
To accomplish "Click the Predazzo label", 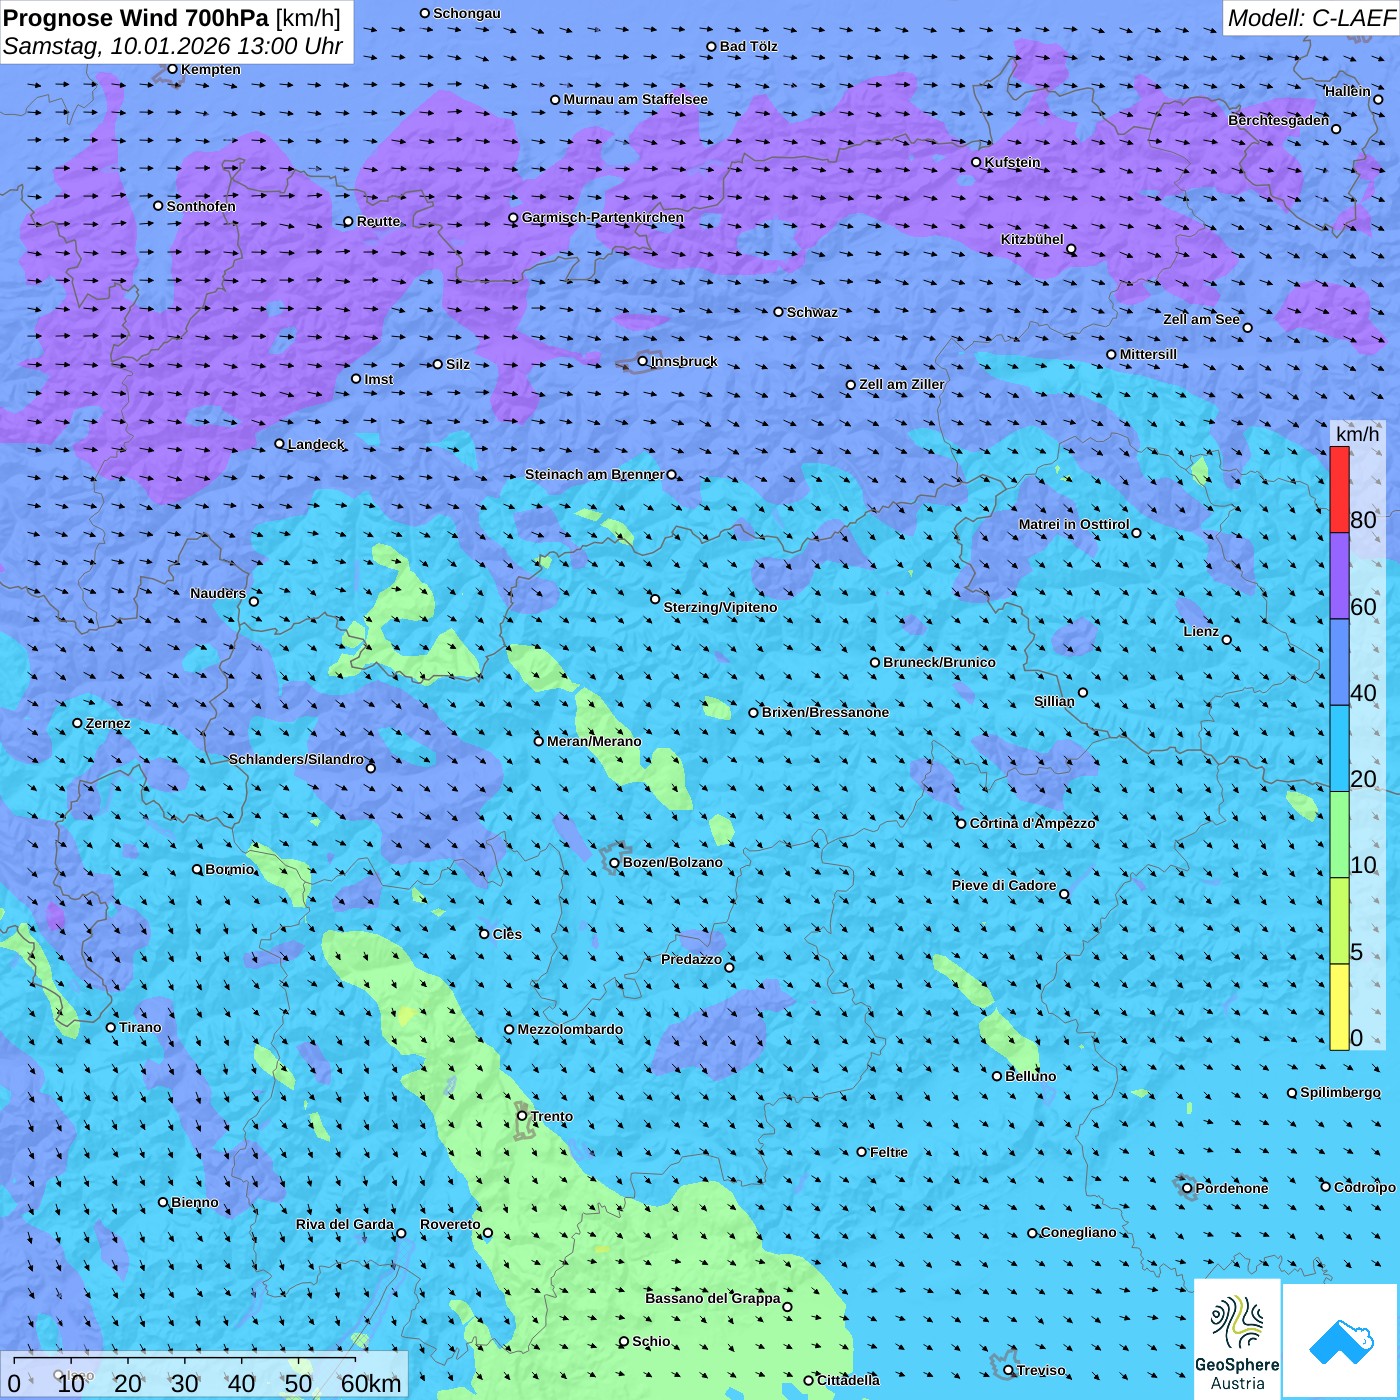I will pyautogui.click(x=691, y=959).
